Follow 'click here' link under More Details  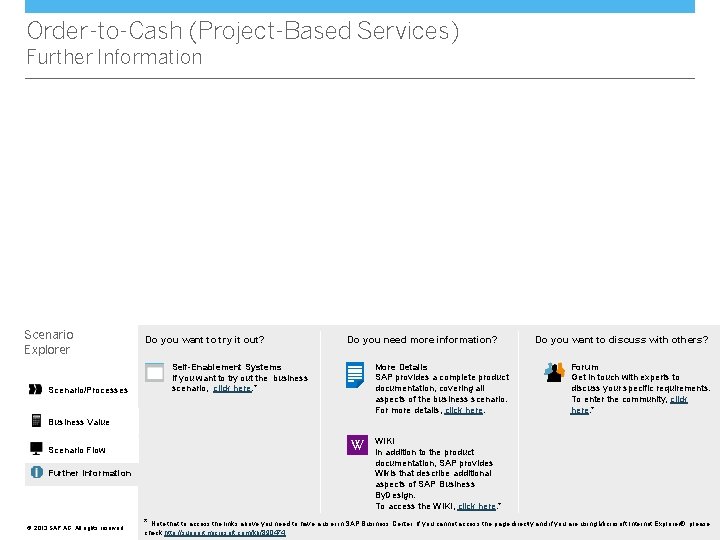(x=464, y=410)
